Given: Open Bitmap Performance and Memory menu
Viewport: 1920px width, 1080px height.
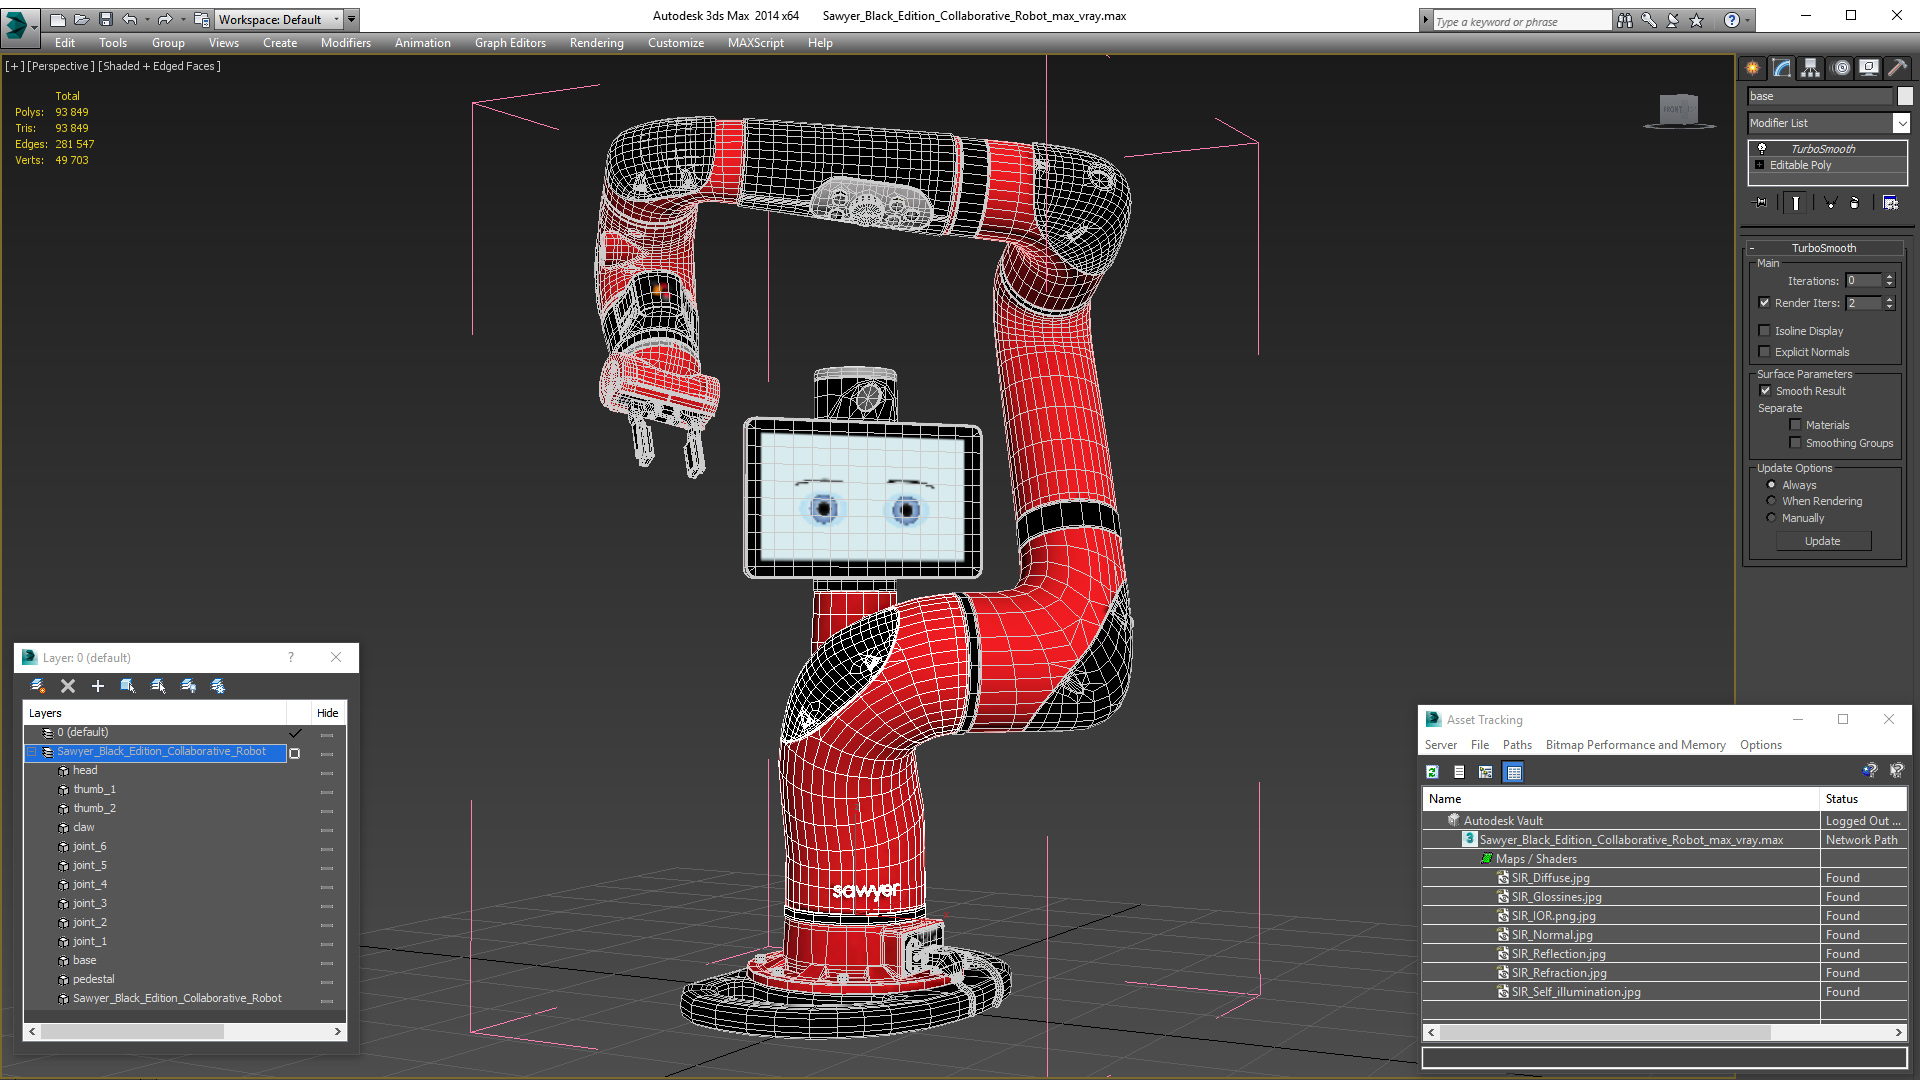Looking at the screenshot, I should click(1635, 745).
